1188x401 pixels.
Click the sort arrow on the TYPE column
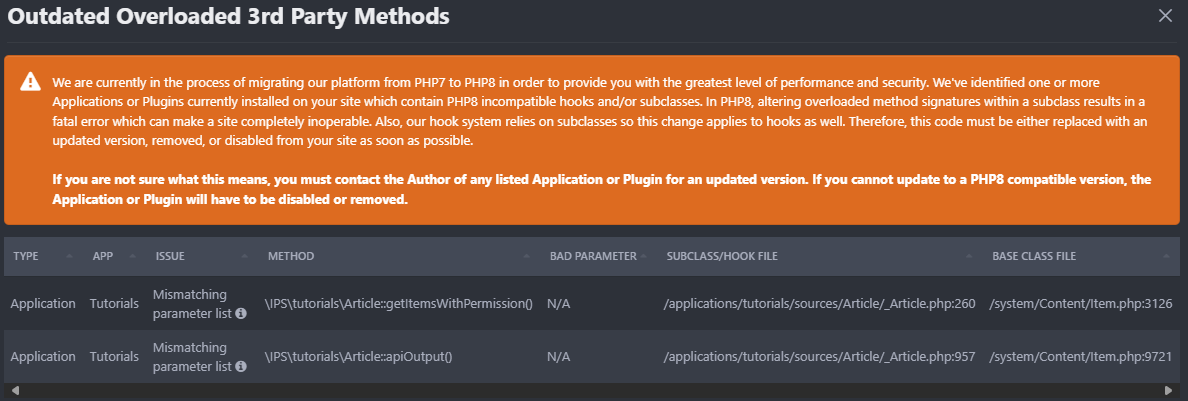pos(69,256)
